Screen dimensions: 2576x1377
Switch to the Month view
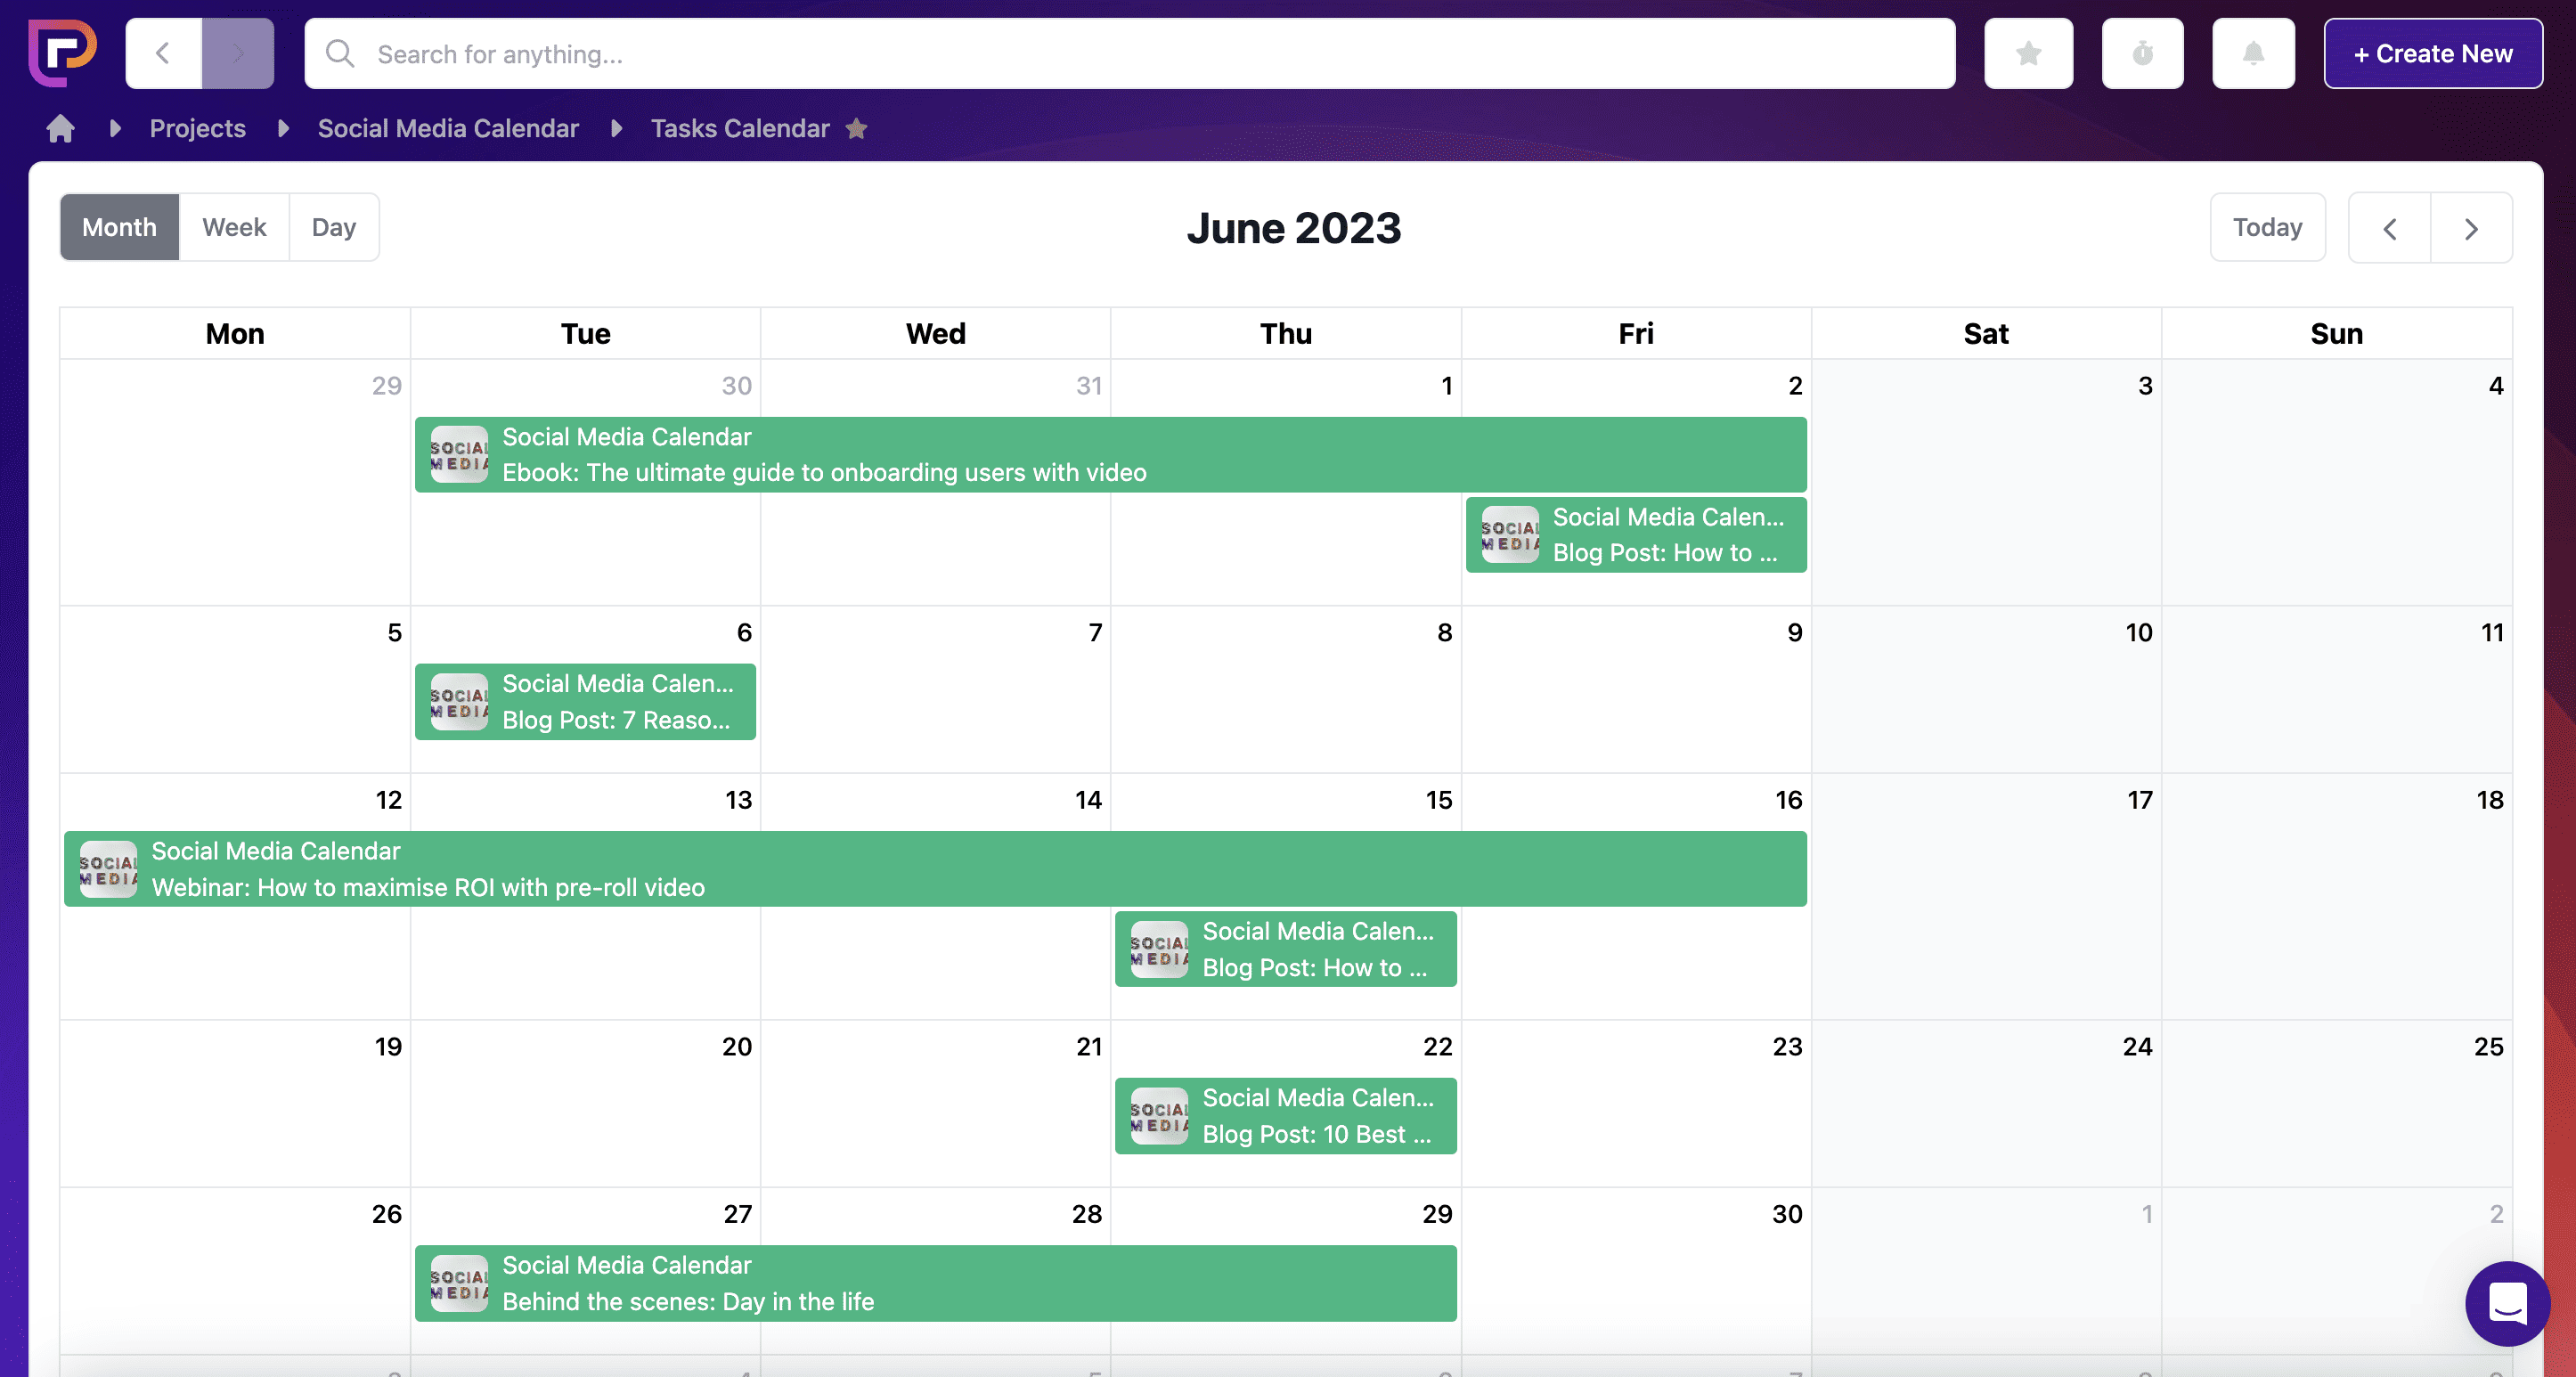pyautogui.click(x=119, y=227)
